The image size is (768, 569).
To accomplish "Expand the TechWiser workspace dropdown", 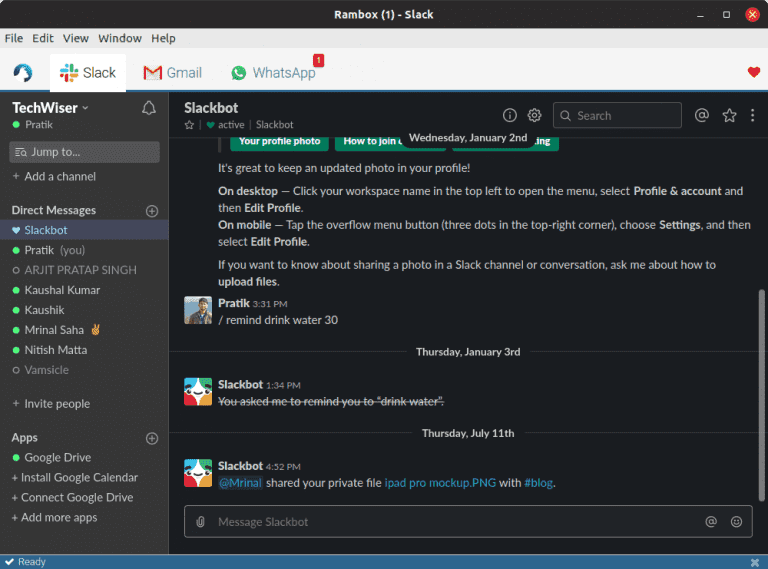I will [50, 108].
